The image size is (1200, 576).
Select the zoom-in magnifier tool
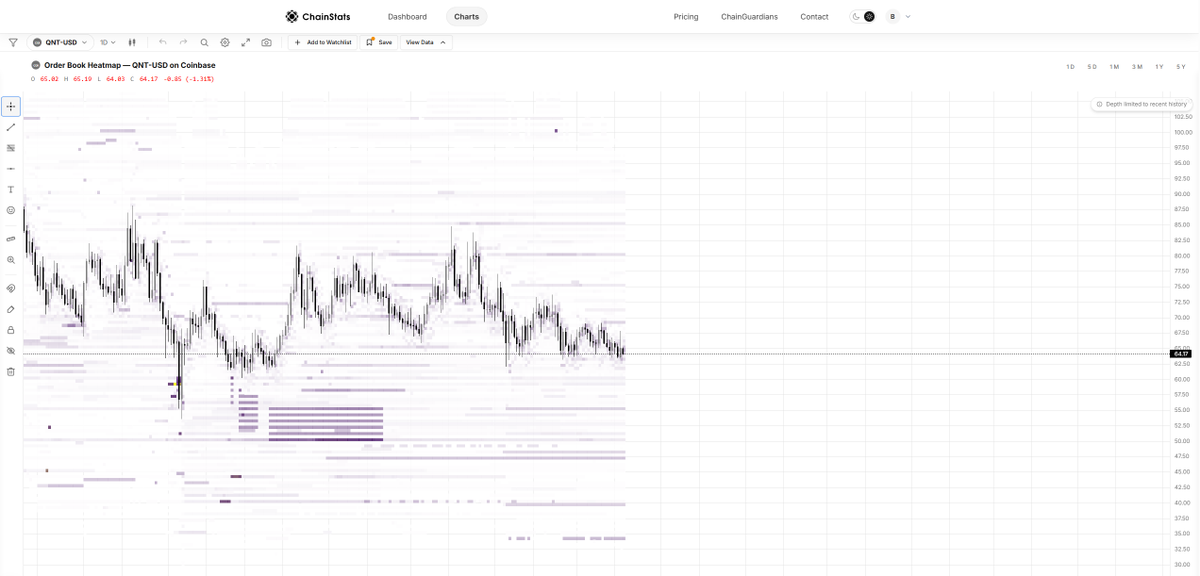pos(11,260)
